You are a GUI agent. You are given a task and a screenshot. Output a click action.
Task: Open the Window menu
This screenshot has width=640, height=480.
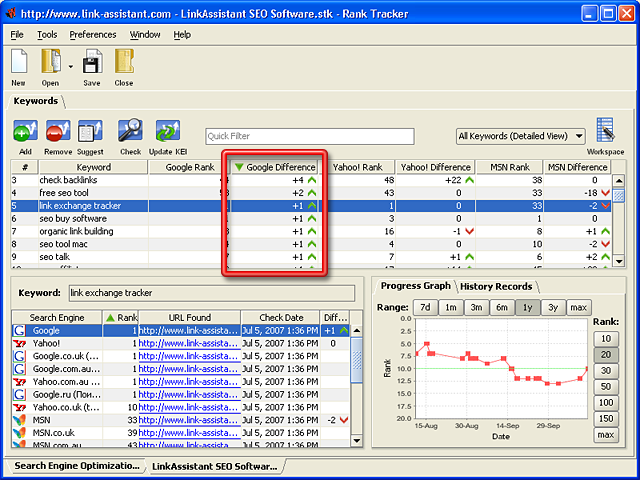145,35
